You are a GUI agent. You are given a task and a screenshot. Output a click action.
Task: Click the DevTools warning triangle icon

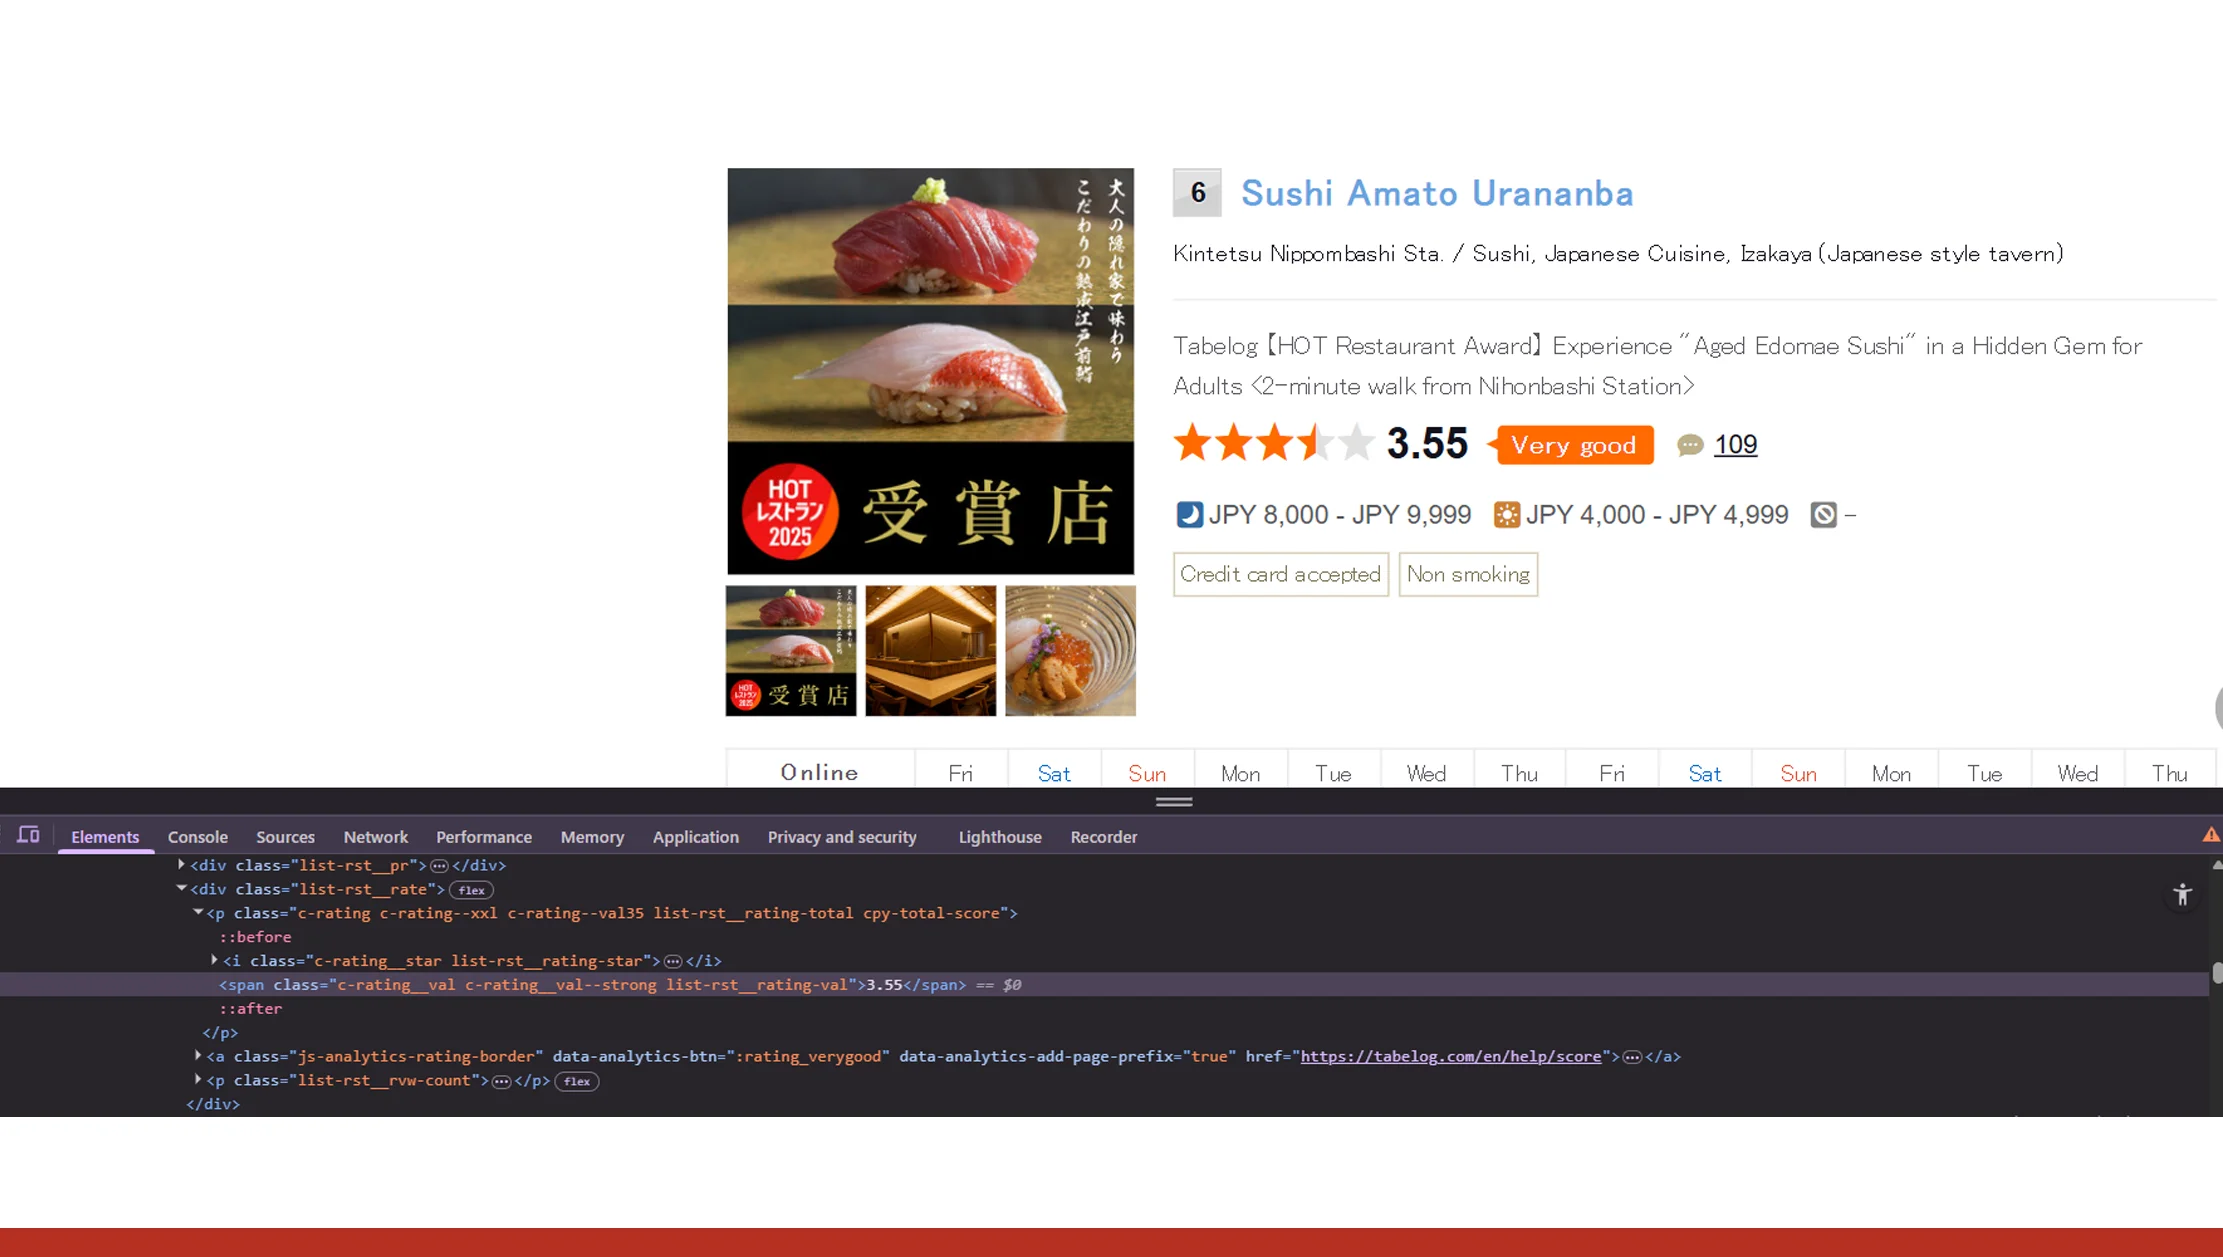point(2210,835)
